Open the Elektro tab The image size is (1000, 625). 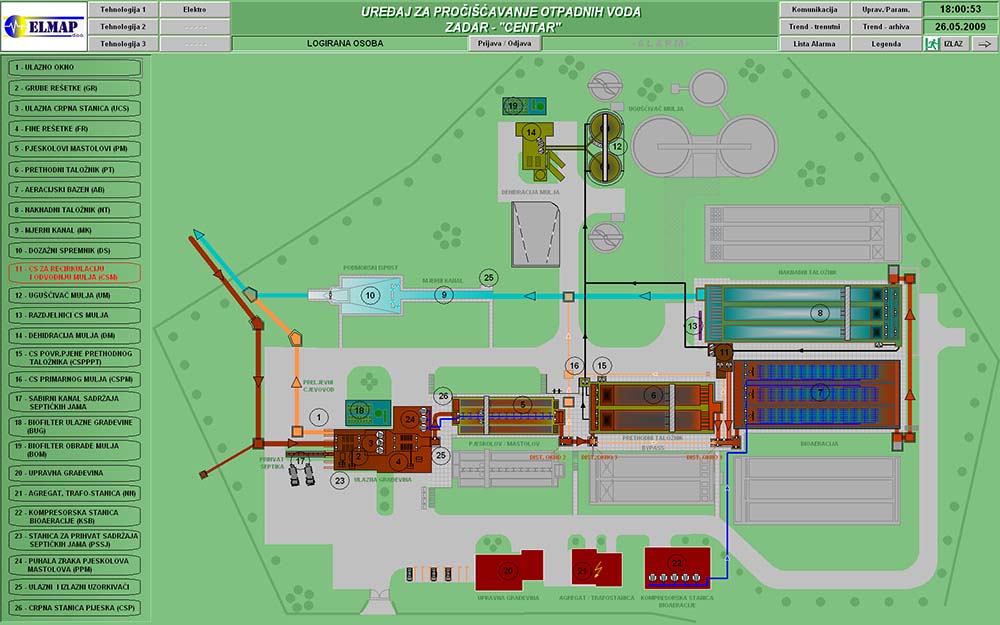point(195,9)
